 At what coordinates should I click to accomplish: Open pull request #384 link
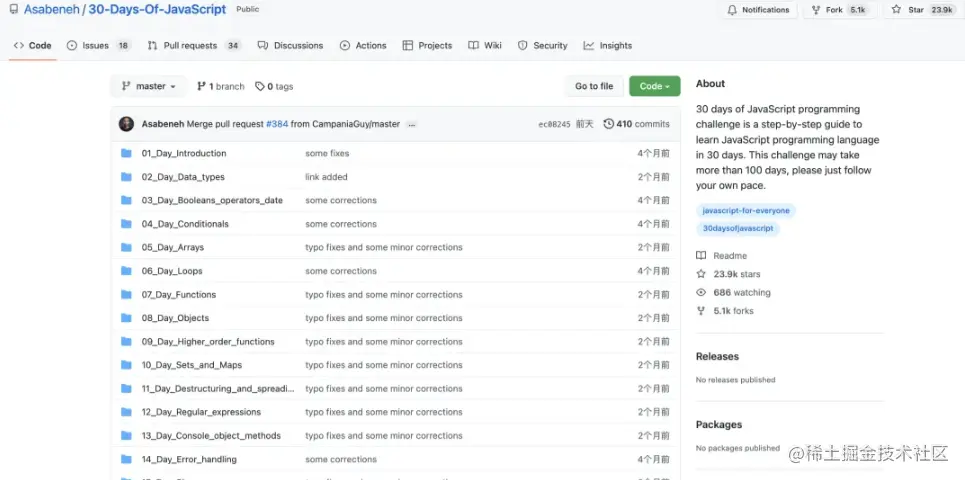277,124
